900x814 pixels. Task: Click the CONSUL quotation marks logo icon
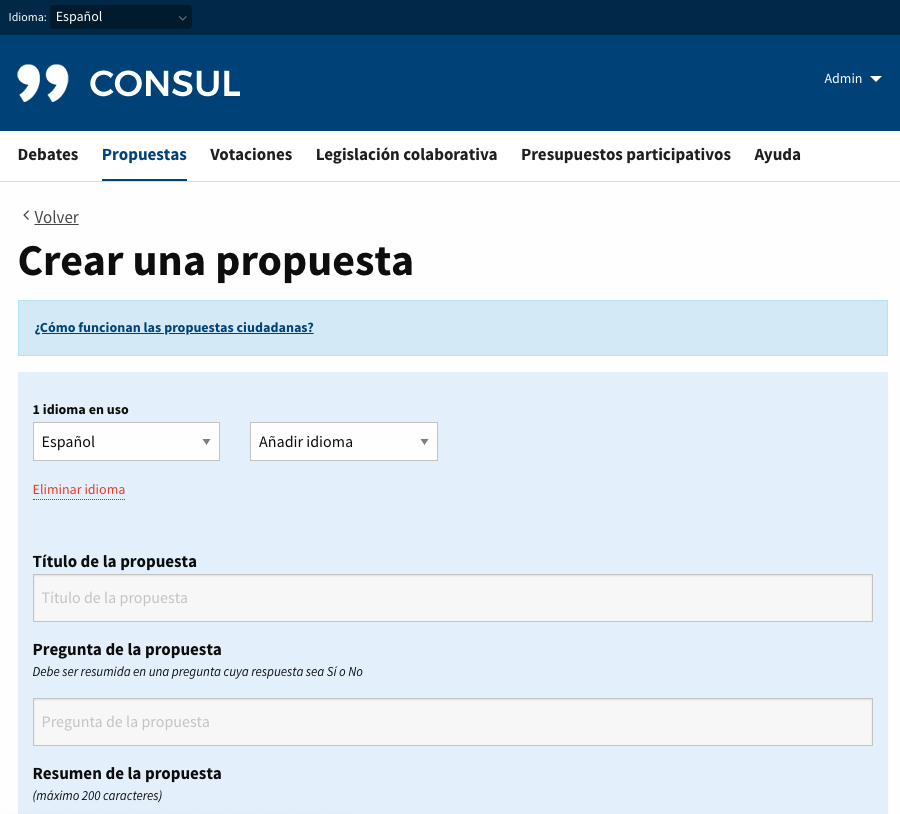tap(43, 83)
